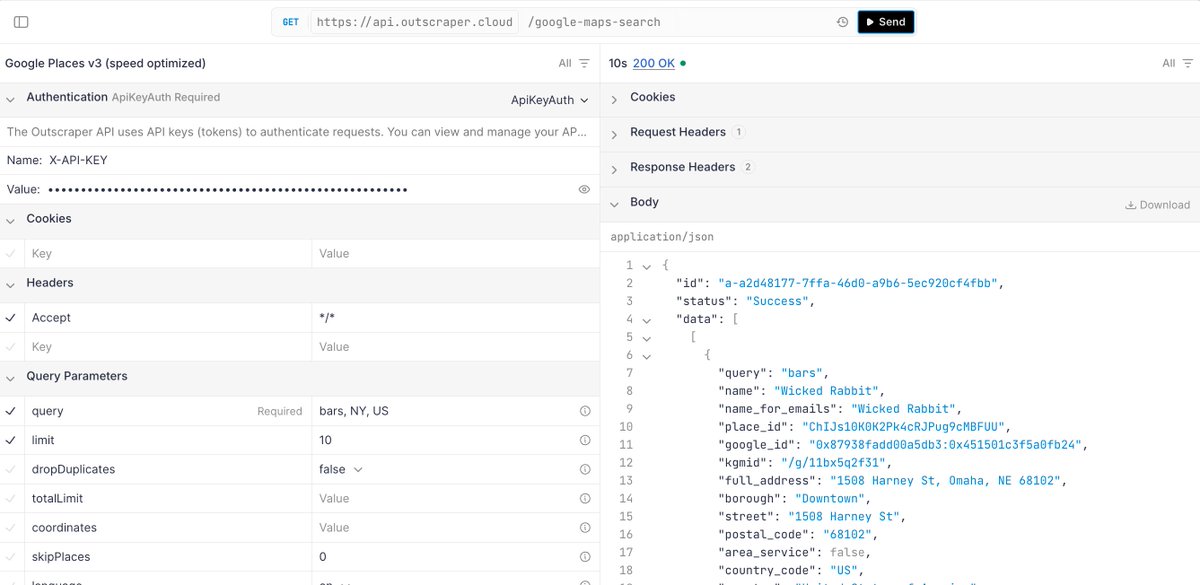The height and width of the screenshot is (585, 1200).
Task: Click the api.outscraper.cloud base URL
Action: click(x=415, y=22)
